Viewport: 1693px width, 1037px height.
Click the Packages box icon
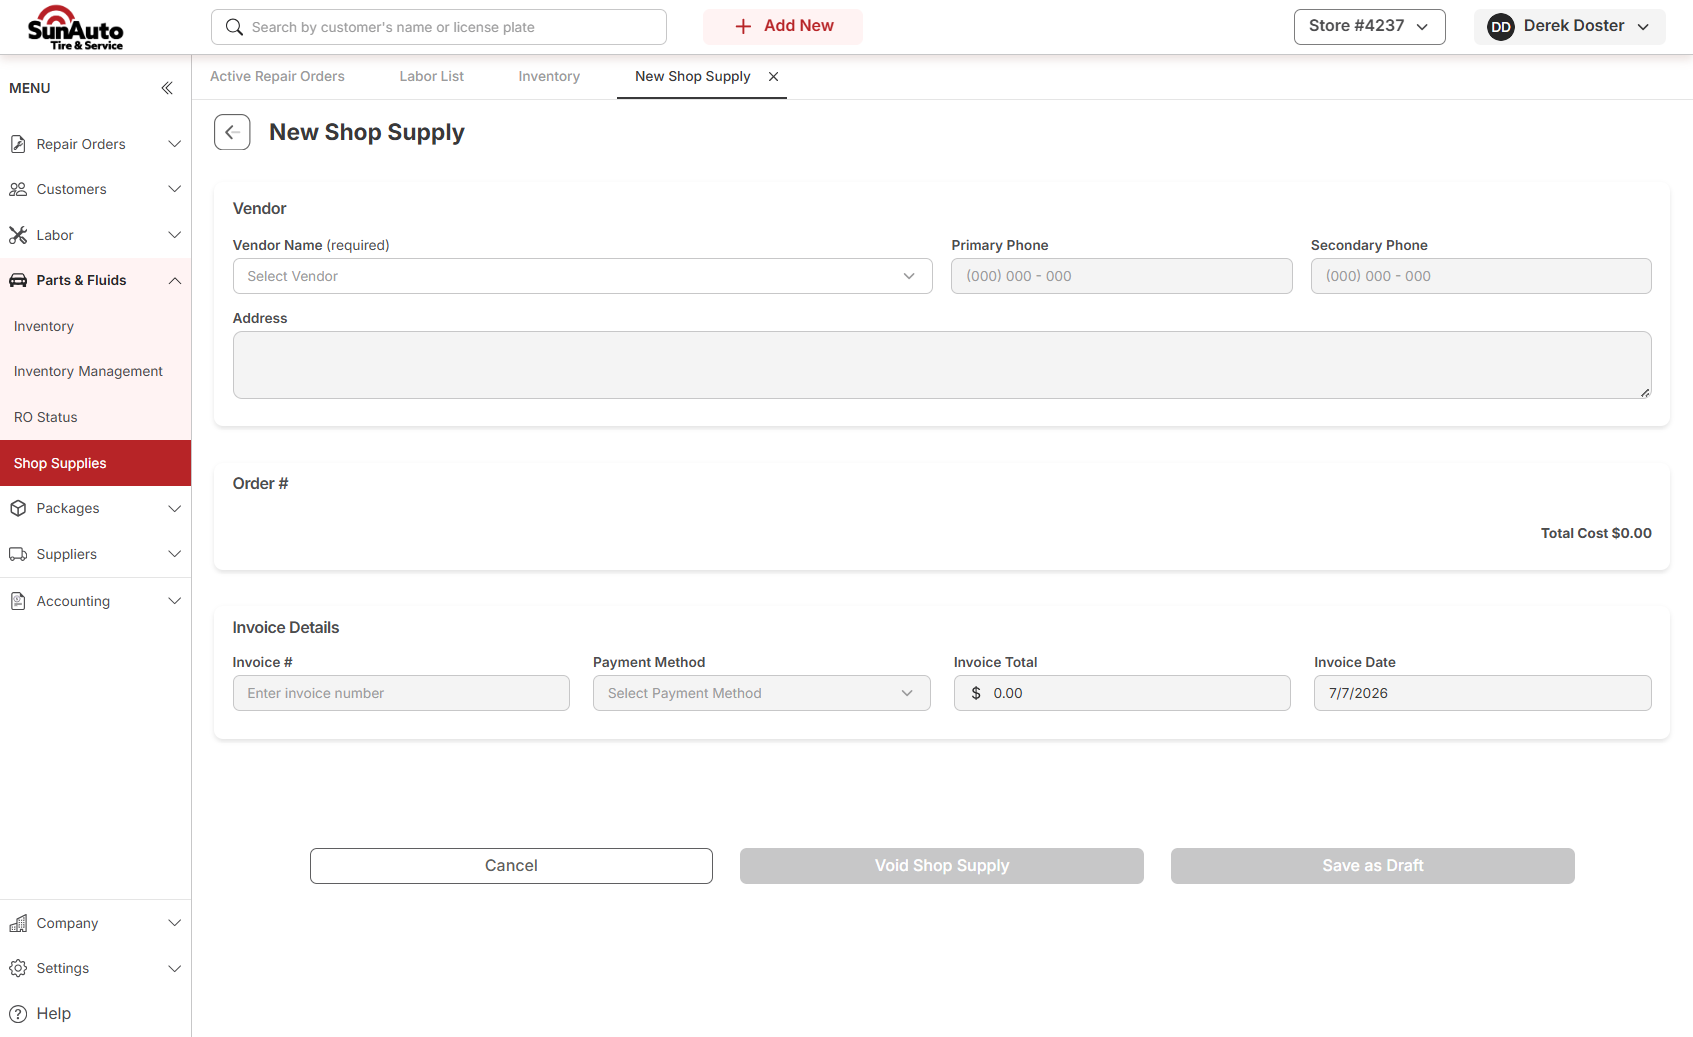[x=18, y=508]
